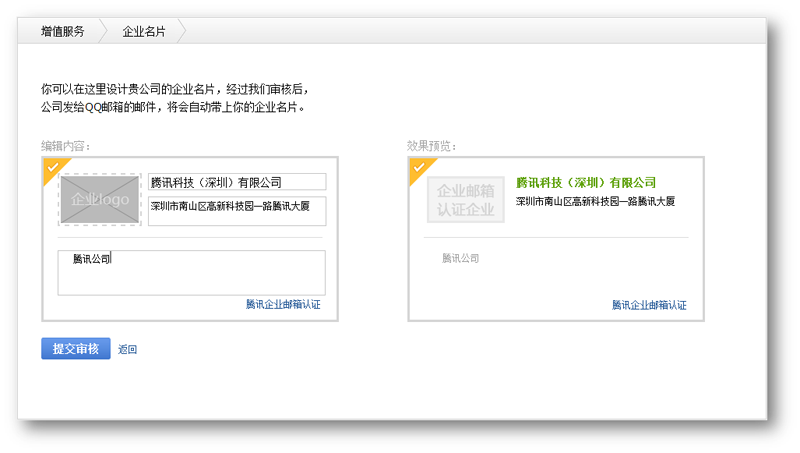
Task: Select the 企业名片 breadcrumb tab
Action: (x=143, y=31)
